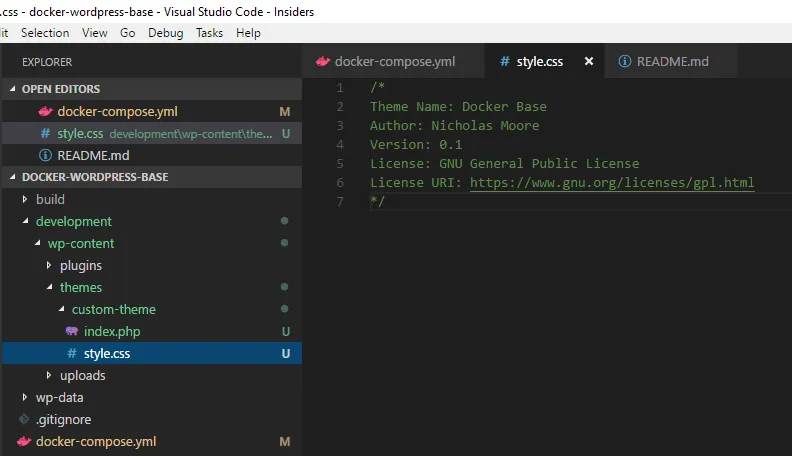Click the PHP elephant icon beside index.php

pos(72,331)
